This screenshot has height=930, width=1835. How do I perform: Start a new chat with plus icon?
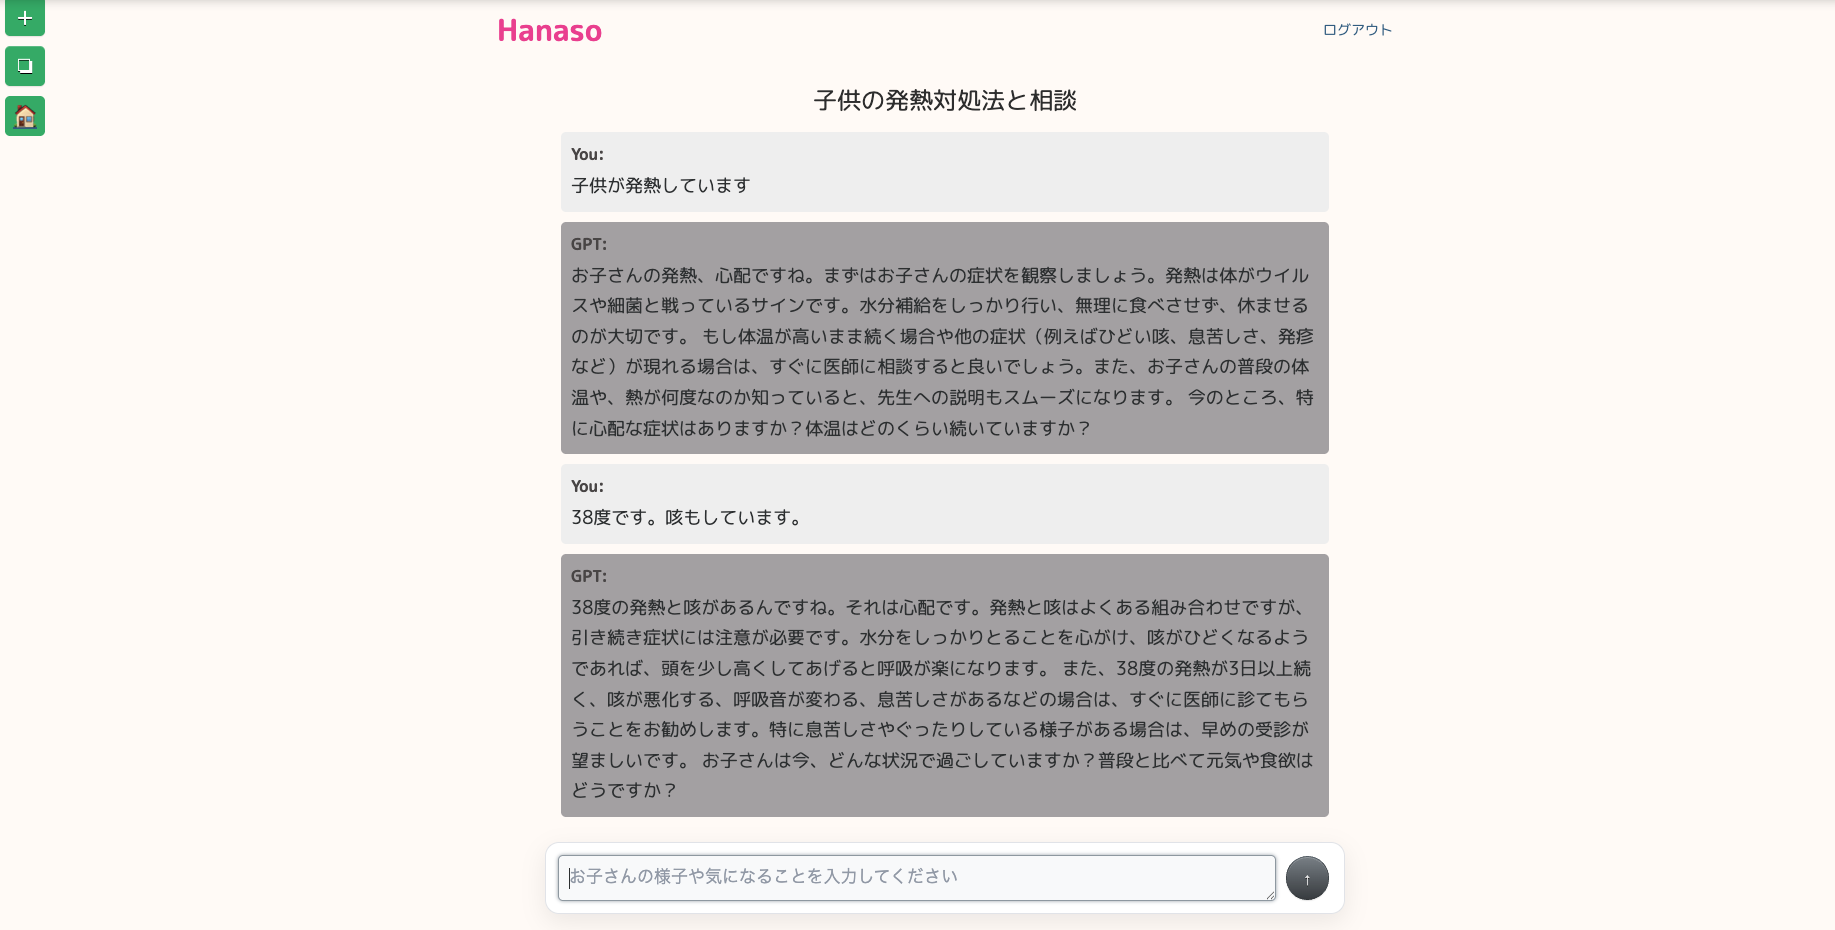25,17
